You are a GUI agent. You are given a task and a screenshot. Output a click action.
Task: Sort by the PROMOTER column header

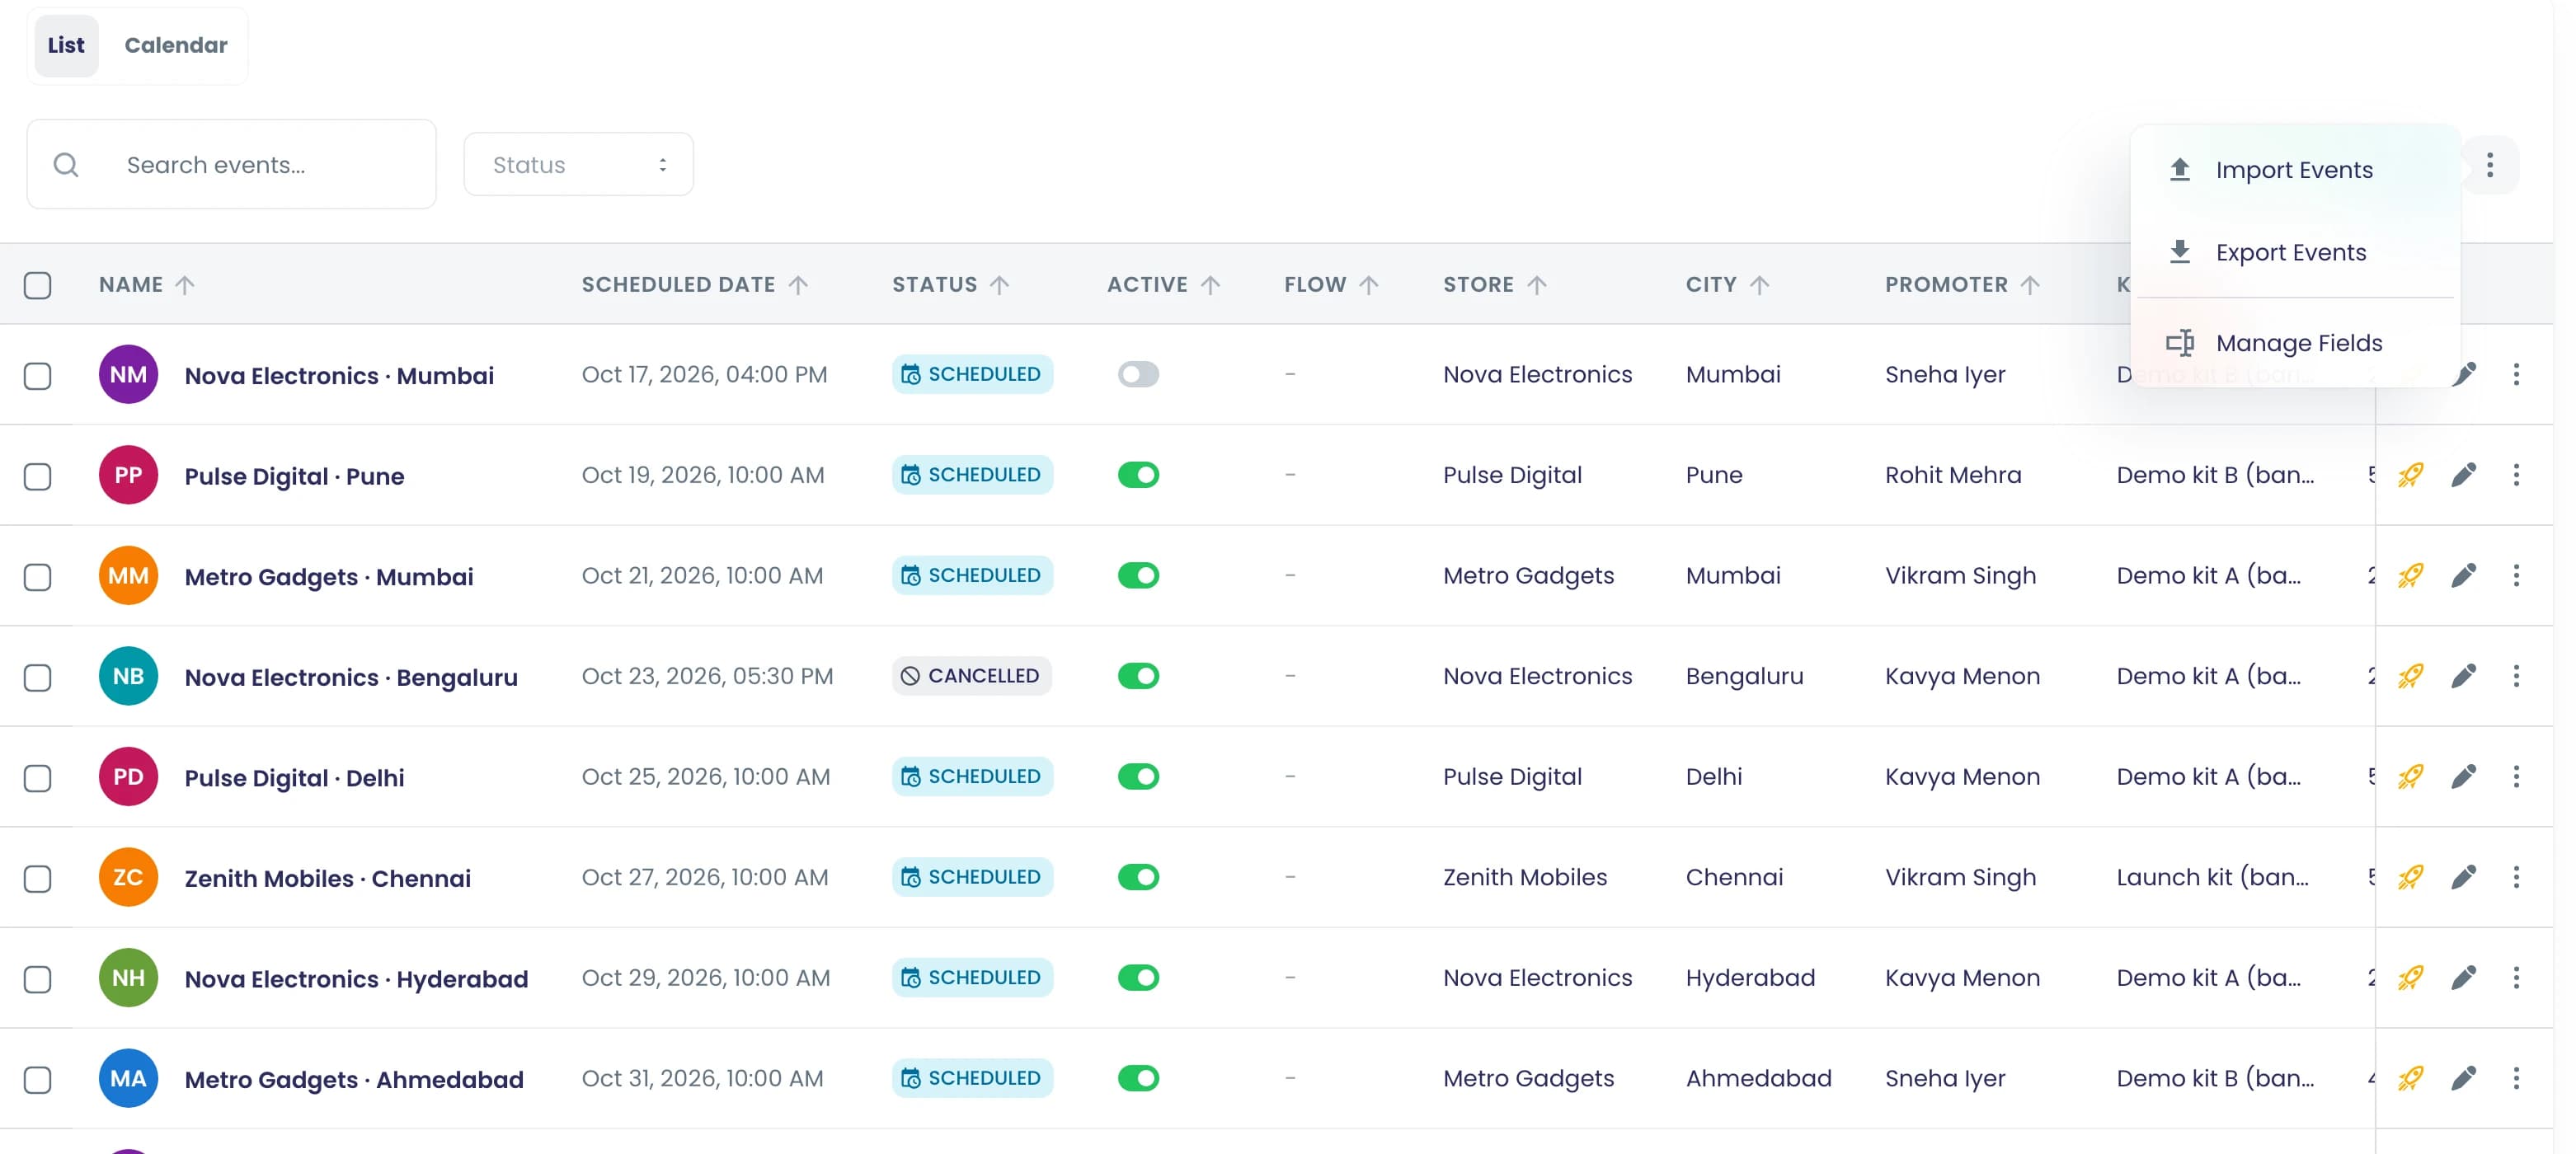click(1962, 285)
